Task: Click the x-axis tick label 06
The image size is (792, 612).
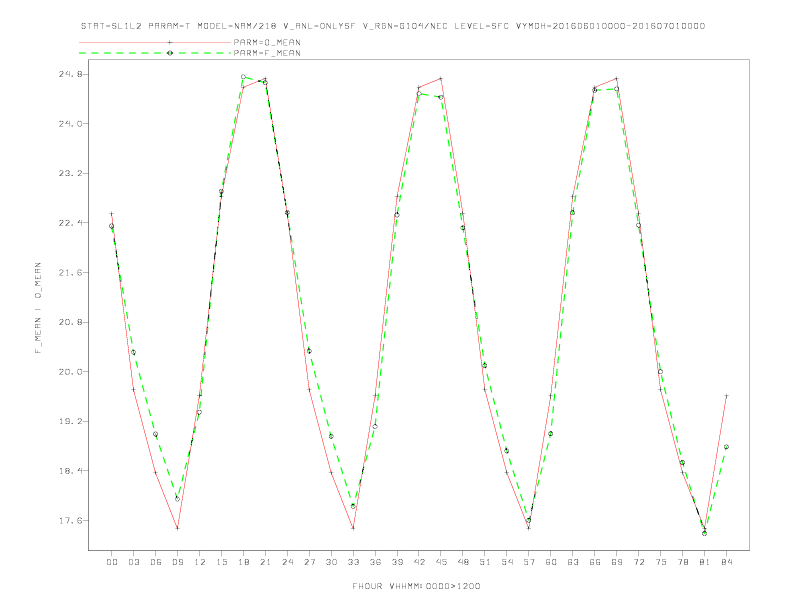Action: 156,562
